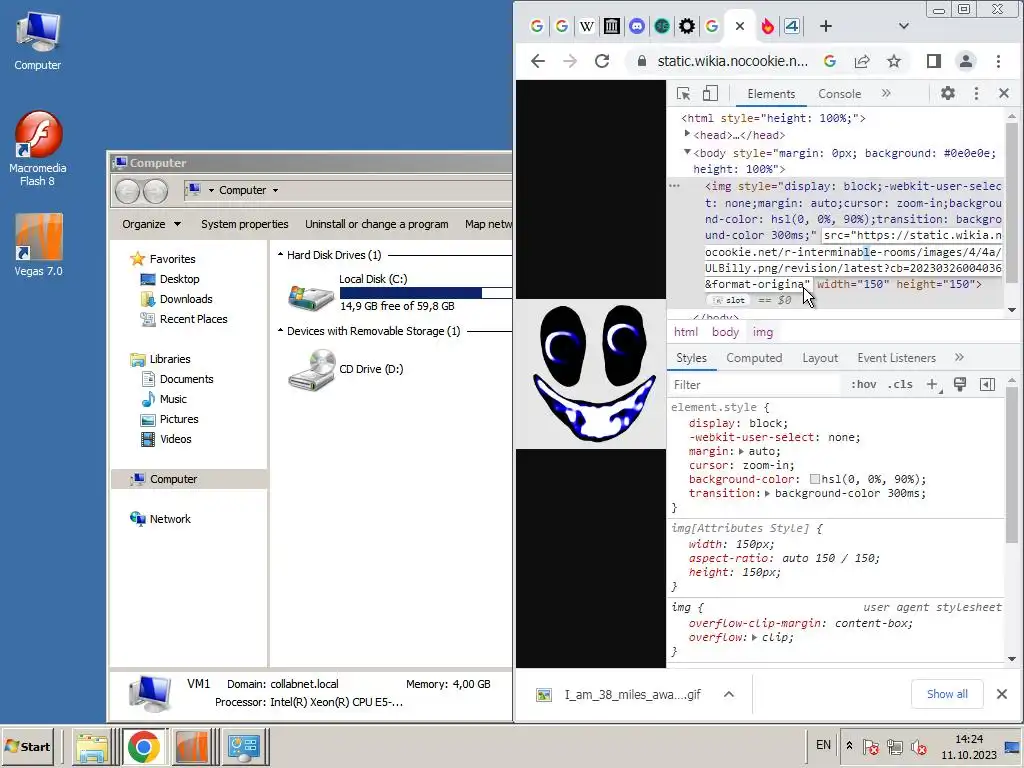Open the Event Listeners tab
1024x768 pixels.
[896, 358]
